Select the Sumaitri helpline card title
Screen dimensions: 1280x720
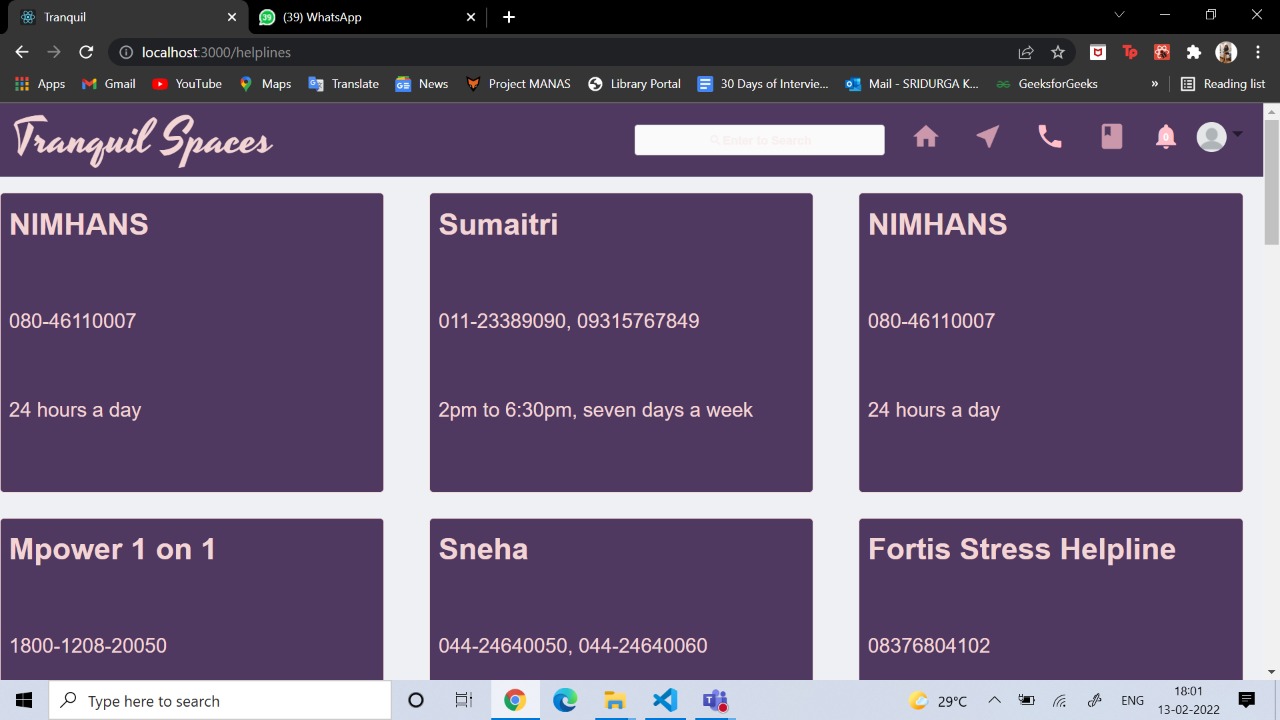click(498, 224)
